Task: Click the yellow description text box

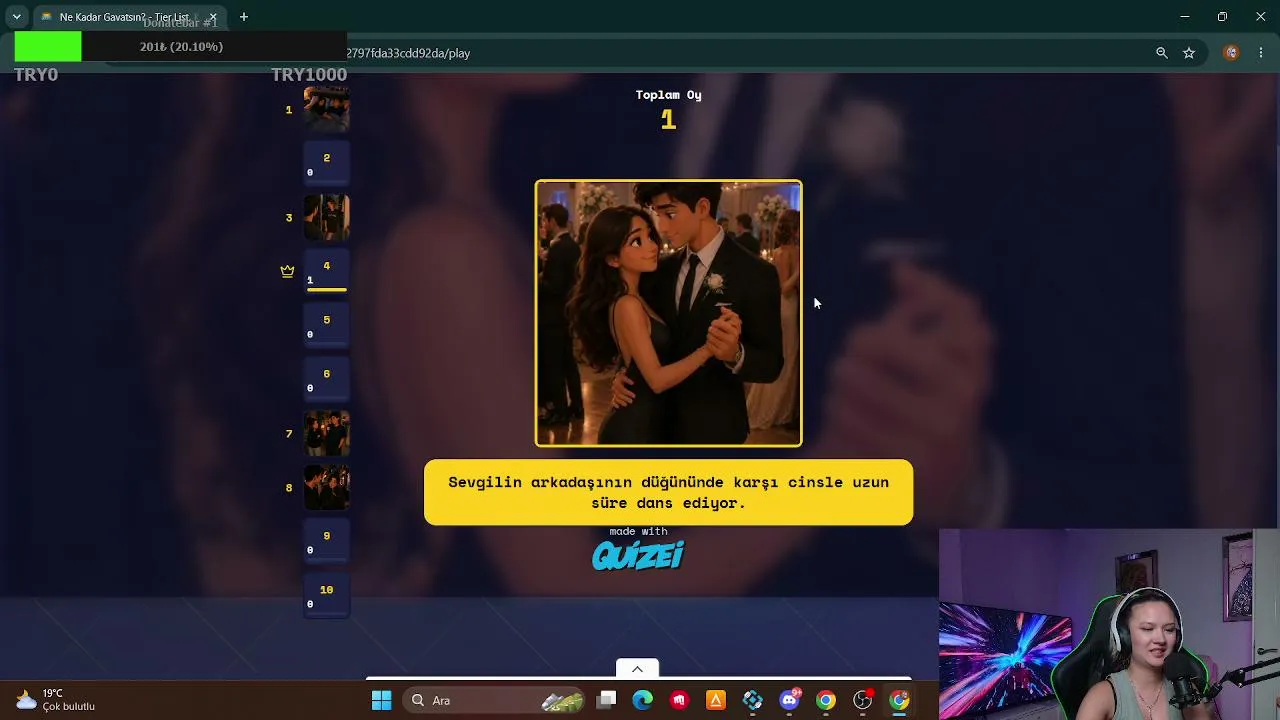Action: click(x=668, y=492)
